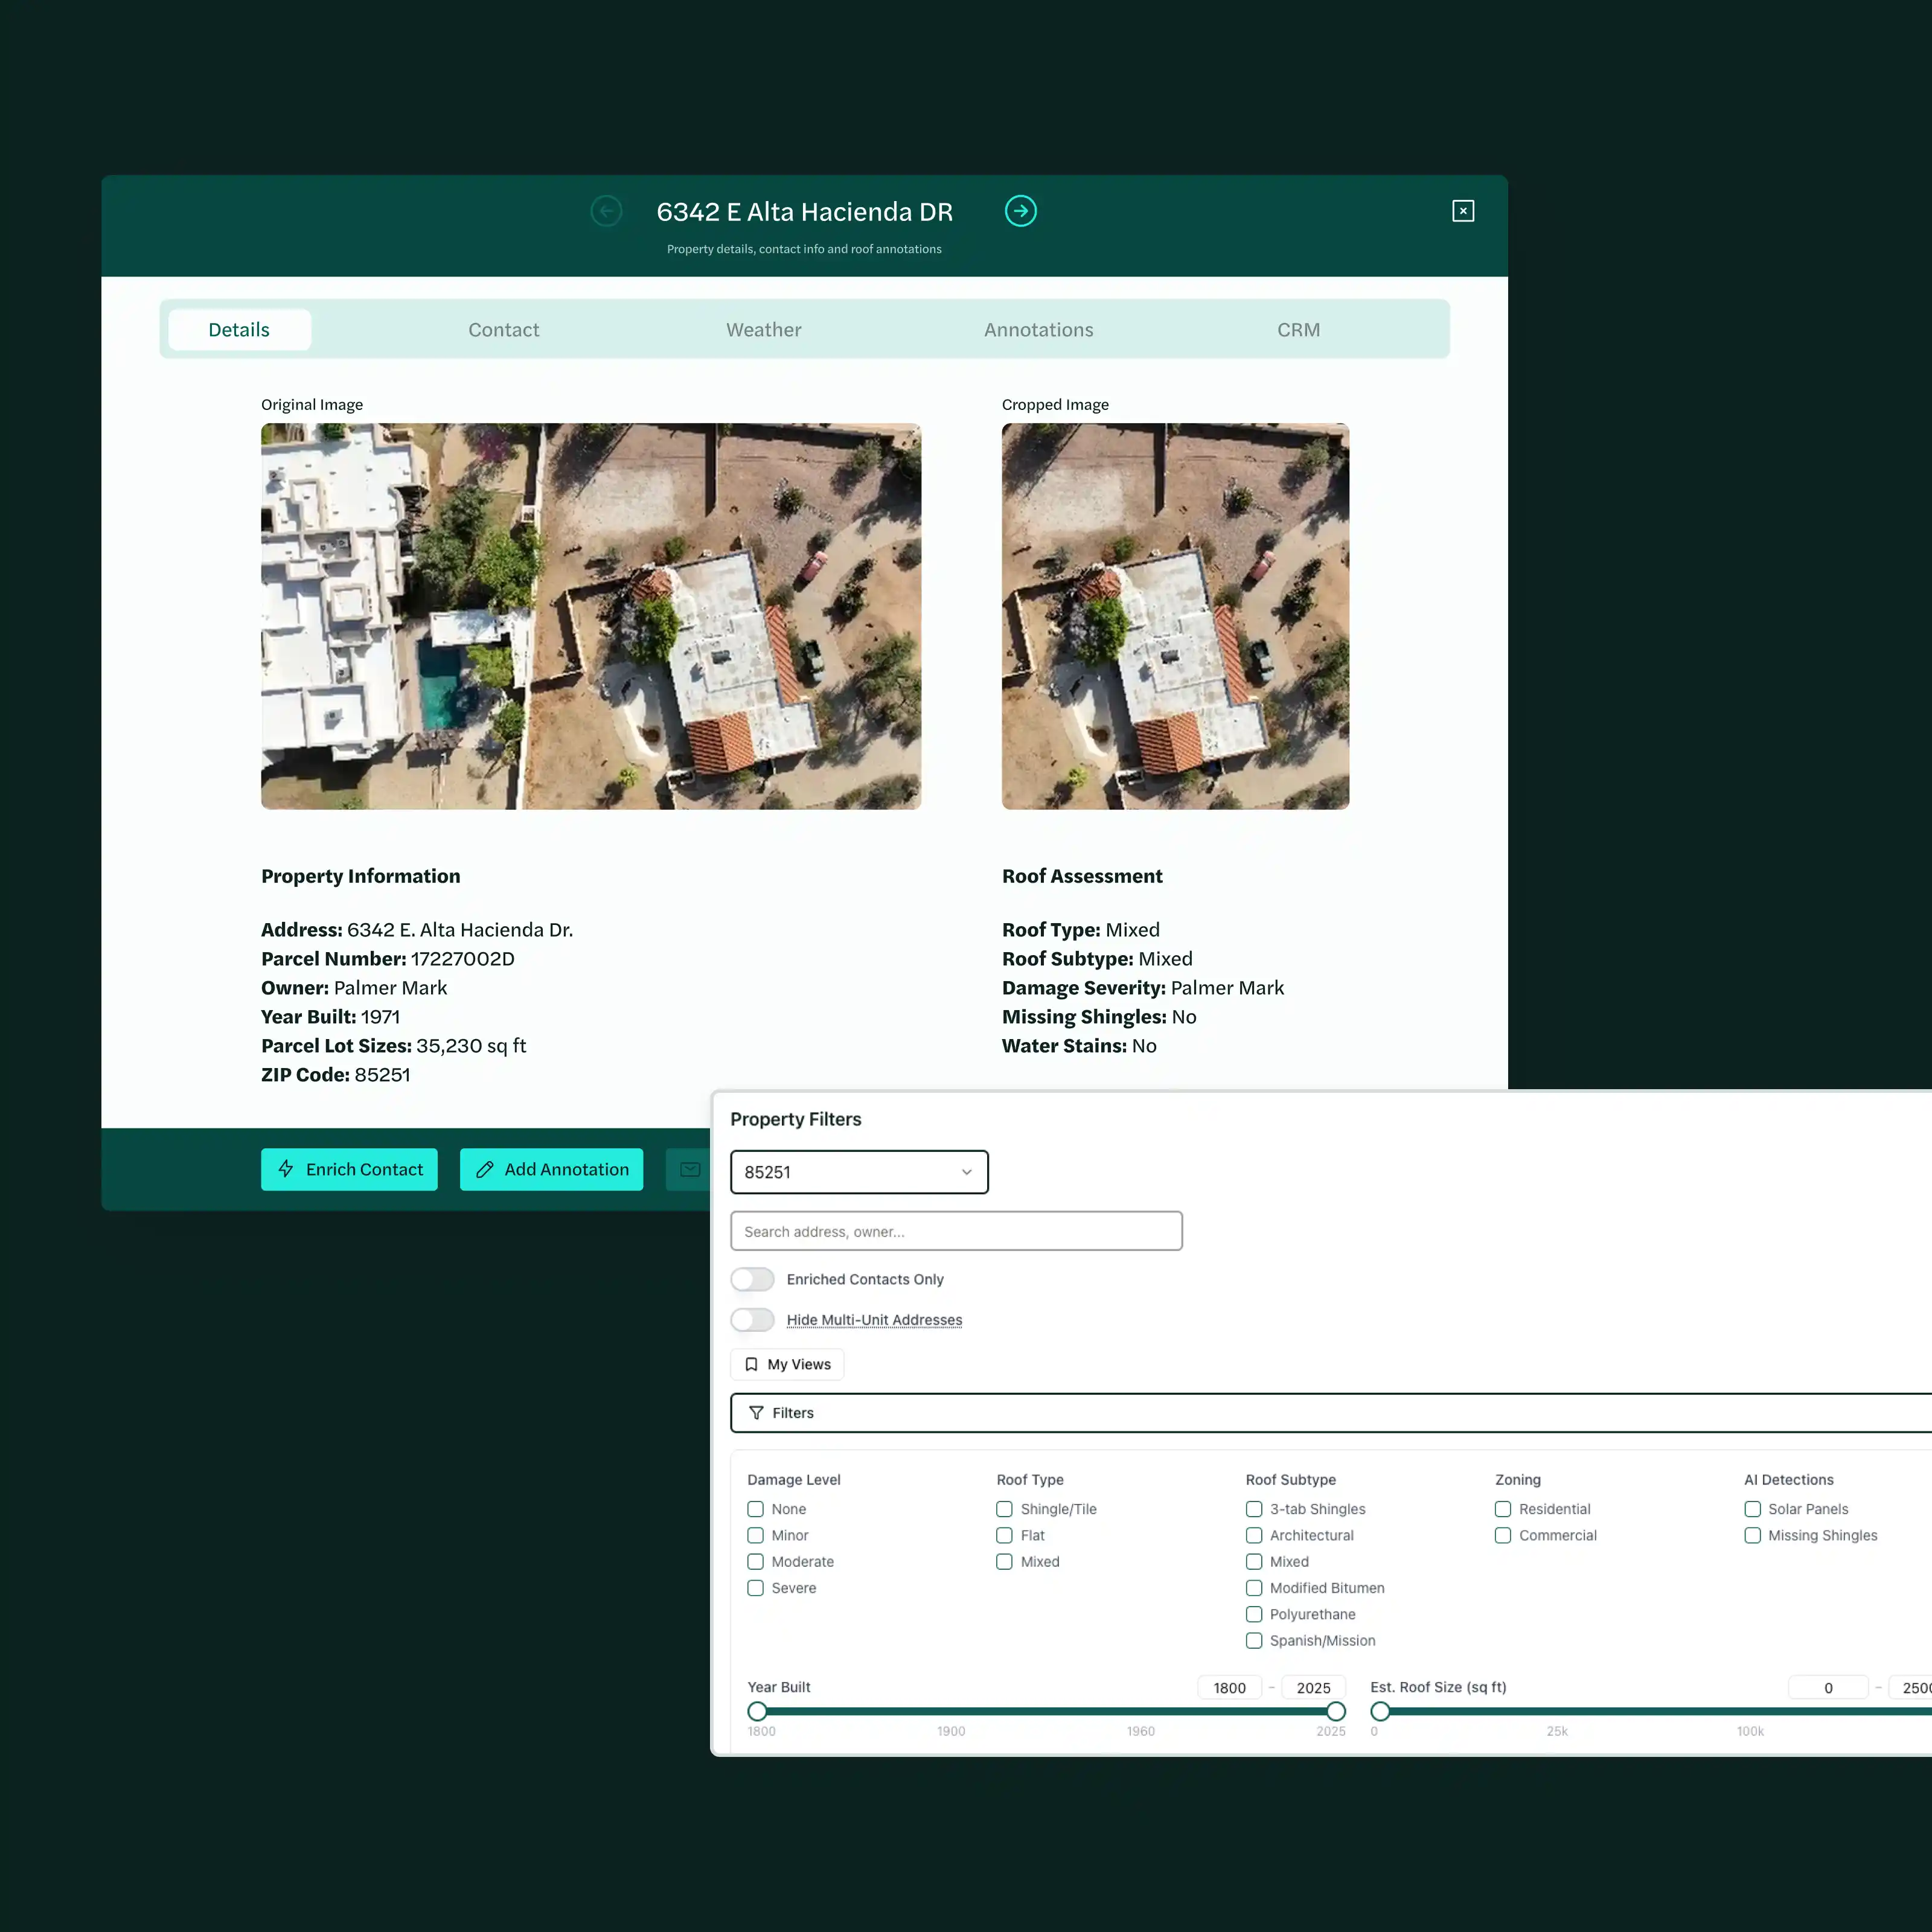
Task: Check the Commercial zoning box
Action: click(x=1503, y=1535)
